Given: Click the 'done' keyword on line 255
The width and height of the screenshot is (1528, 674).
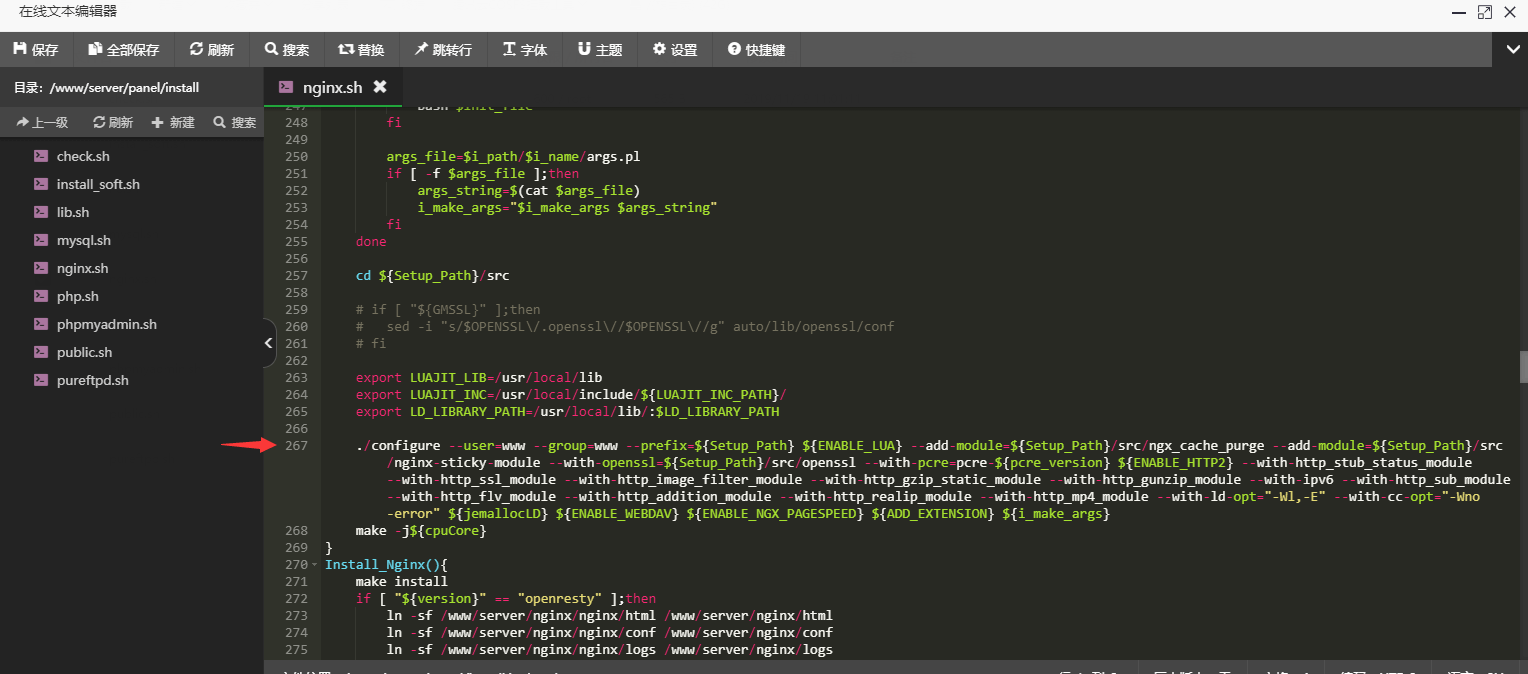Looking at the screenshot, I should (x=371, y=241).
